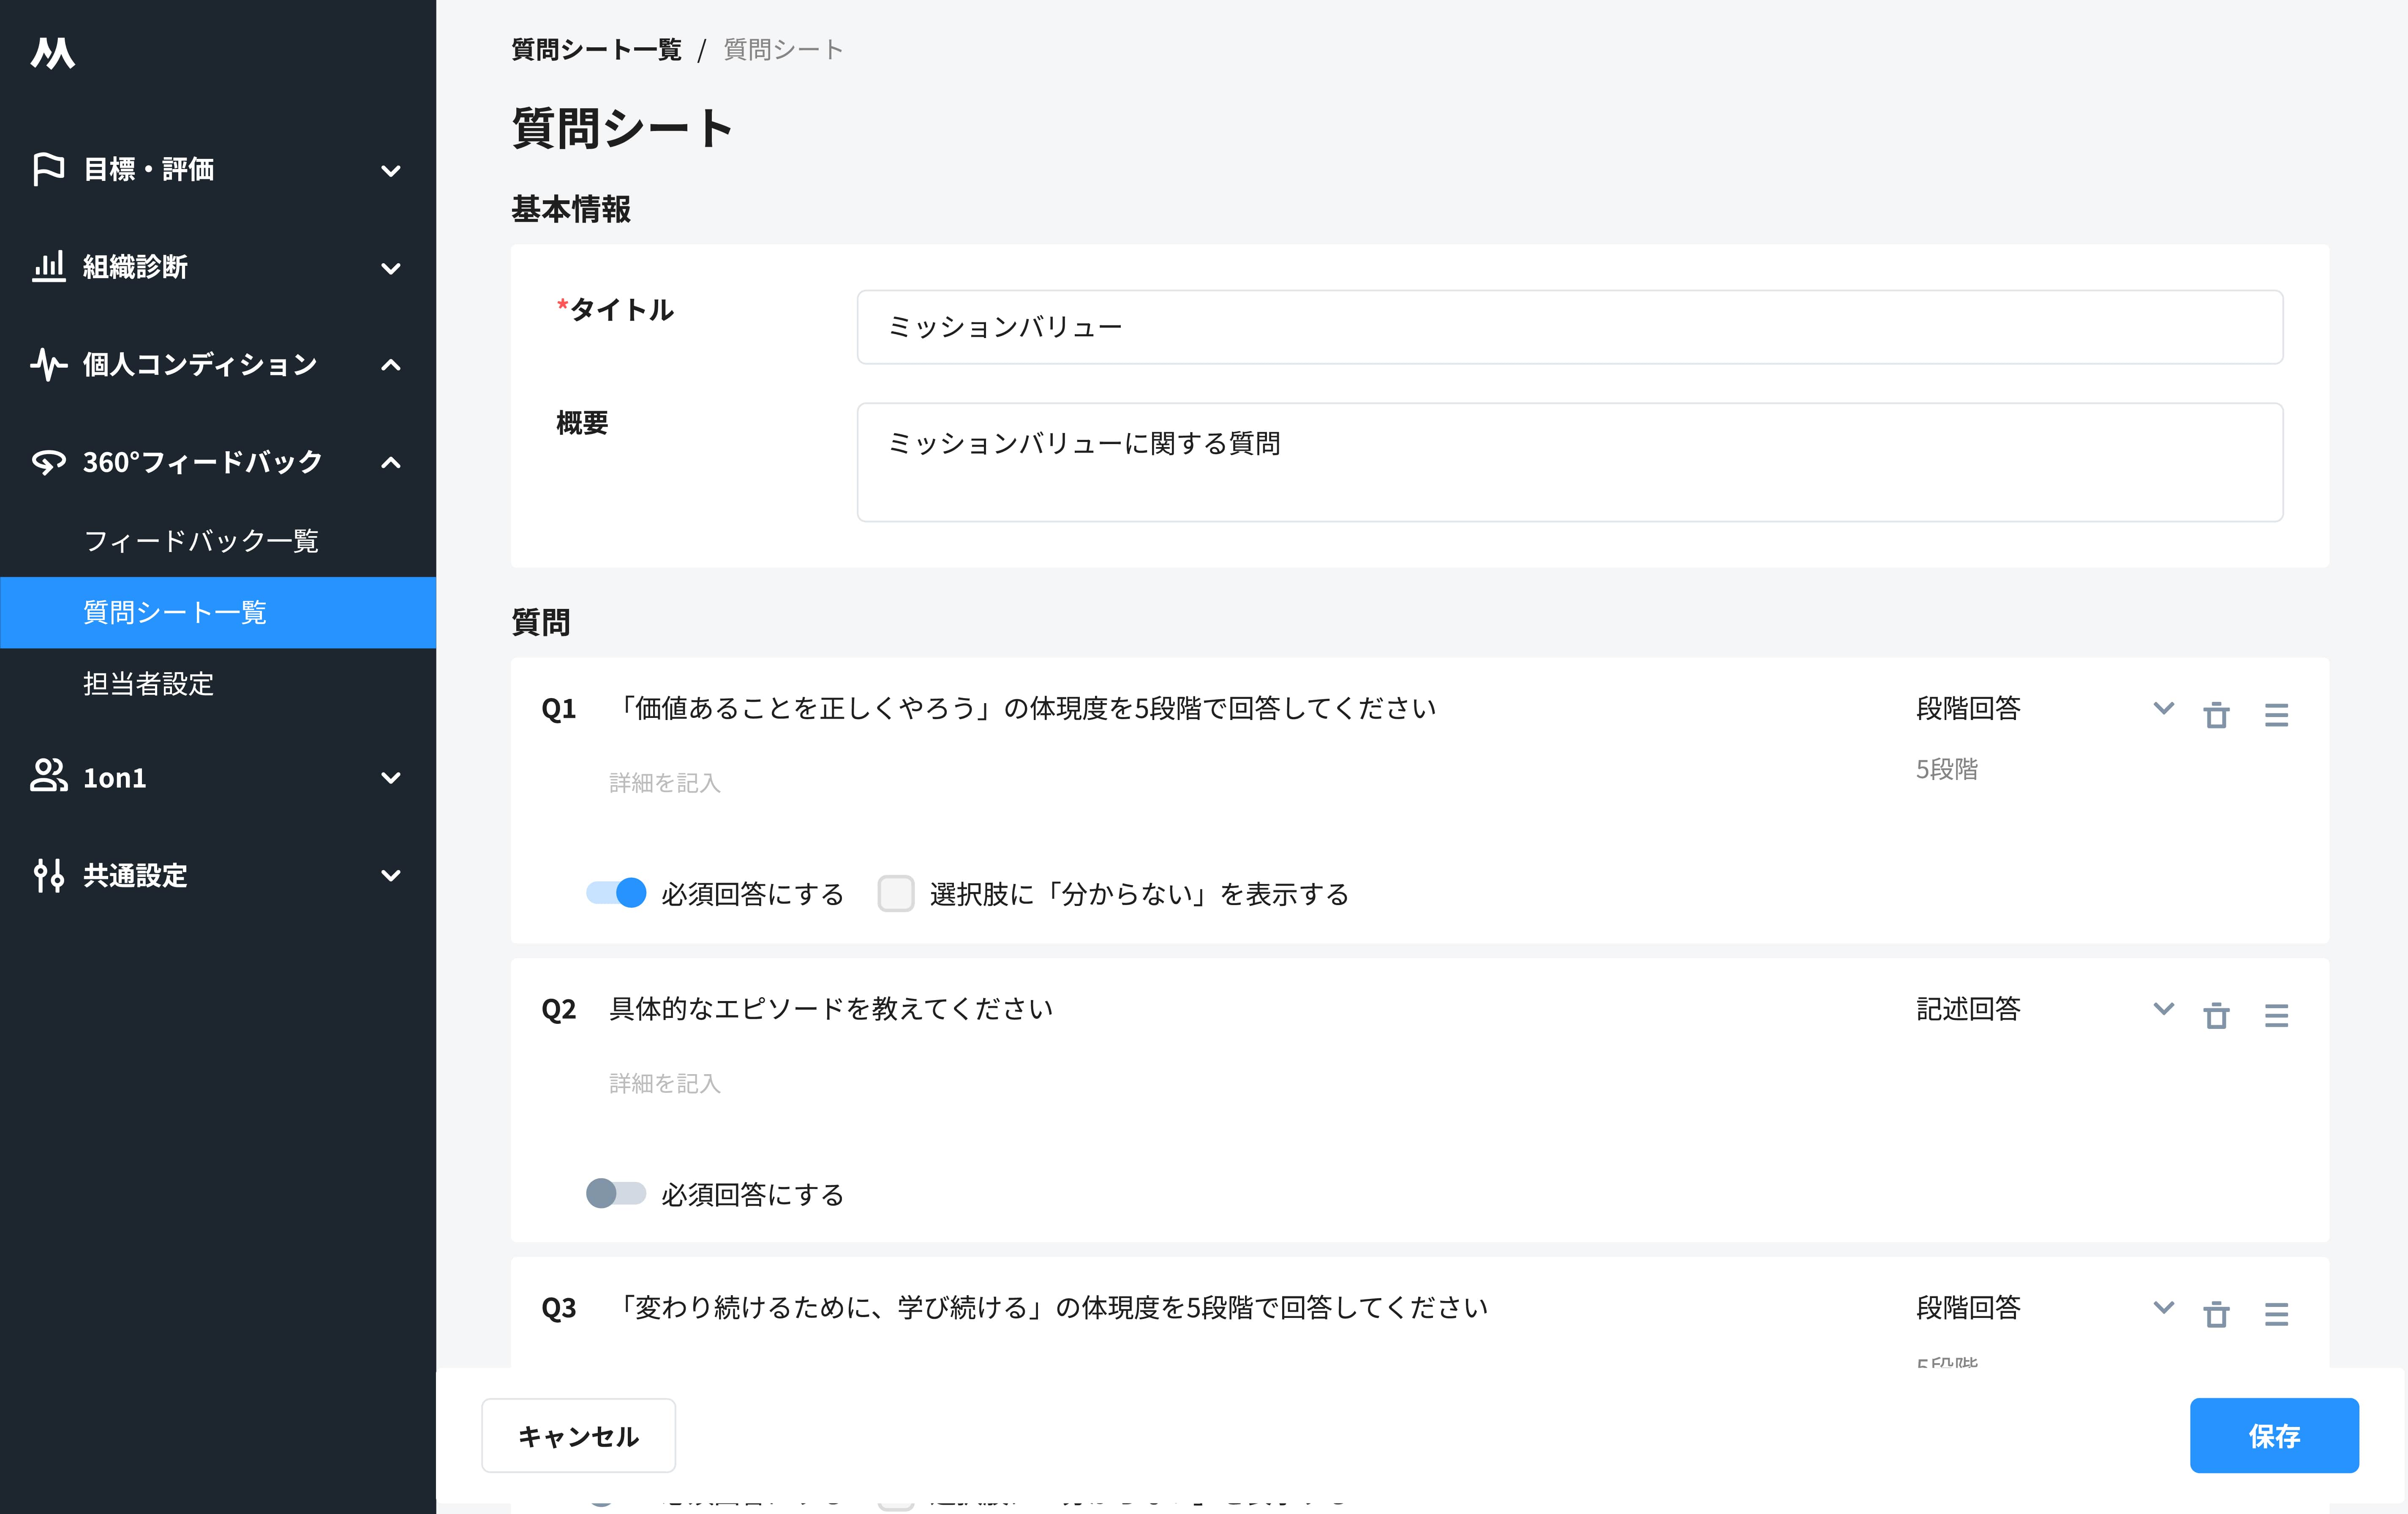Click the app logo in sidebar
This screenshot has height=1514, width=2408.
[x=52, y=53]
